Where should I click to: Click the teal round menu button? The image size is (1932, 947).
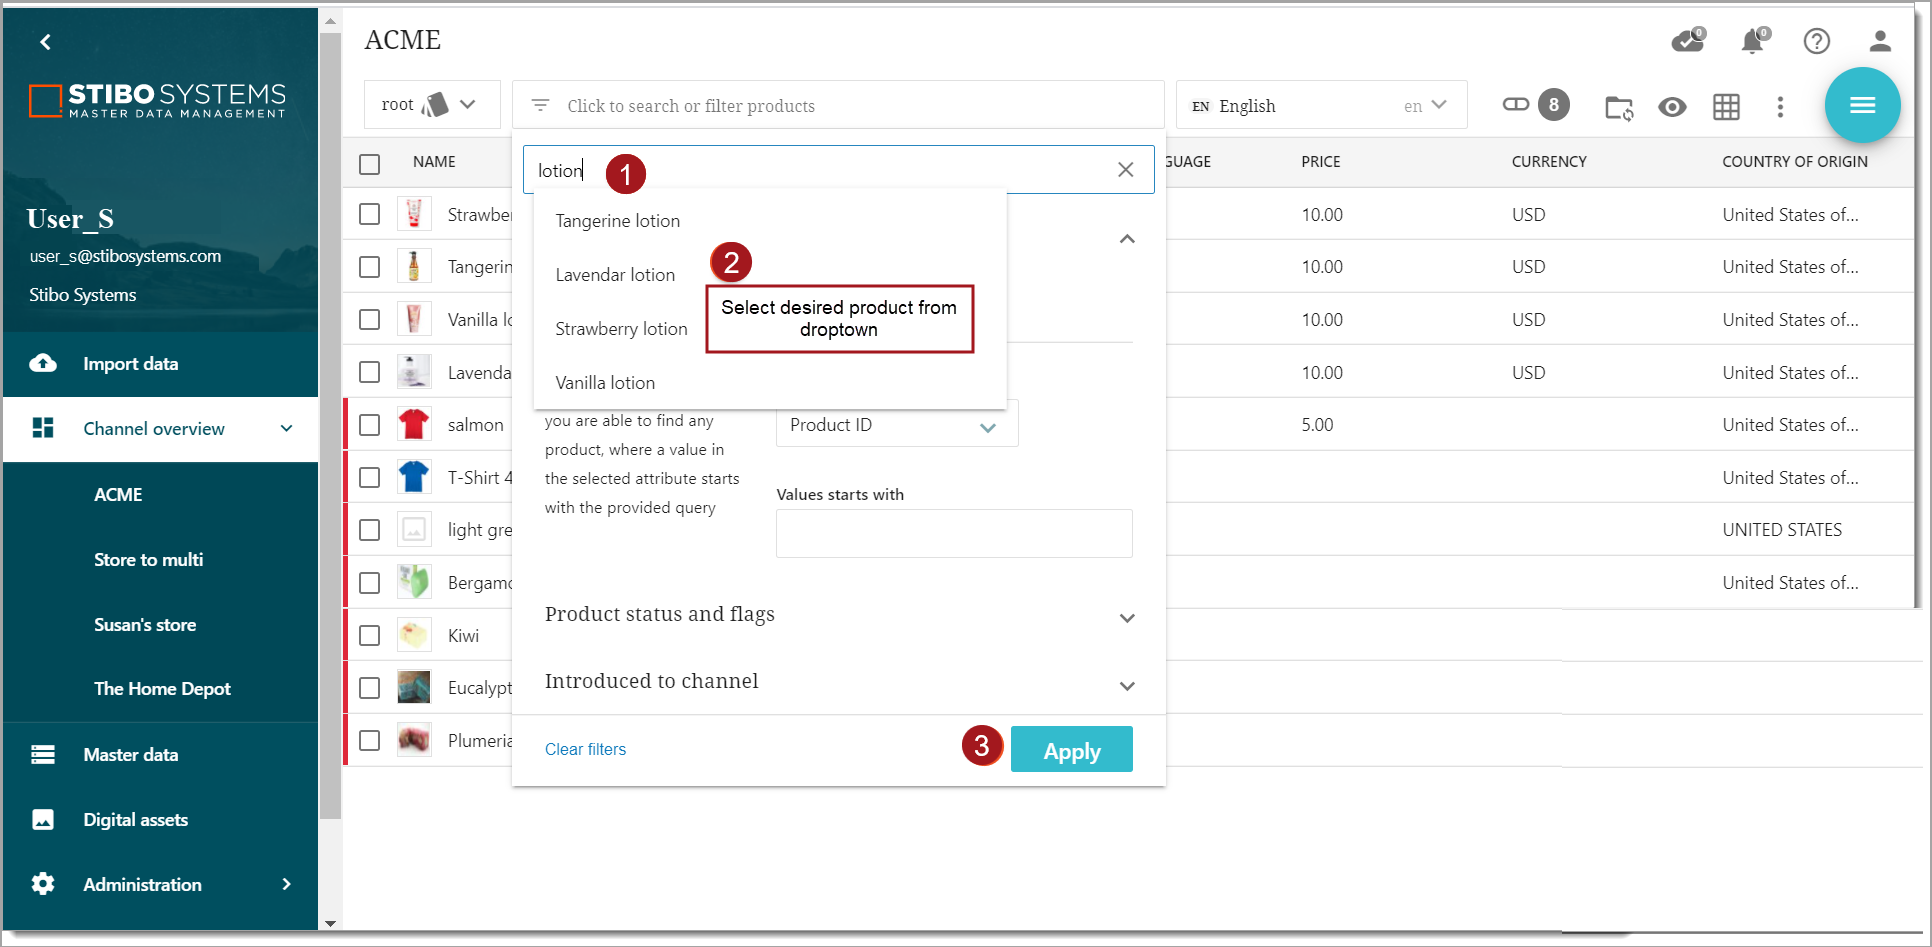coord(1862,105)
